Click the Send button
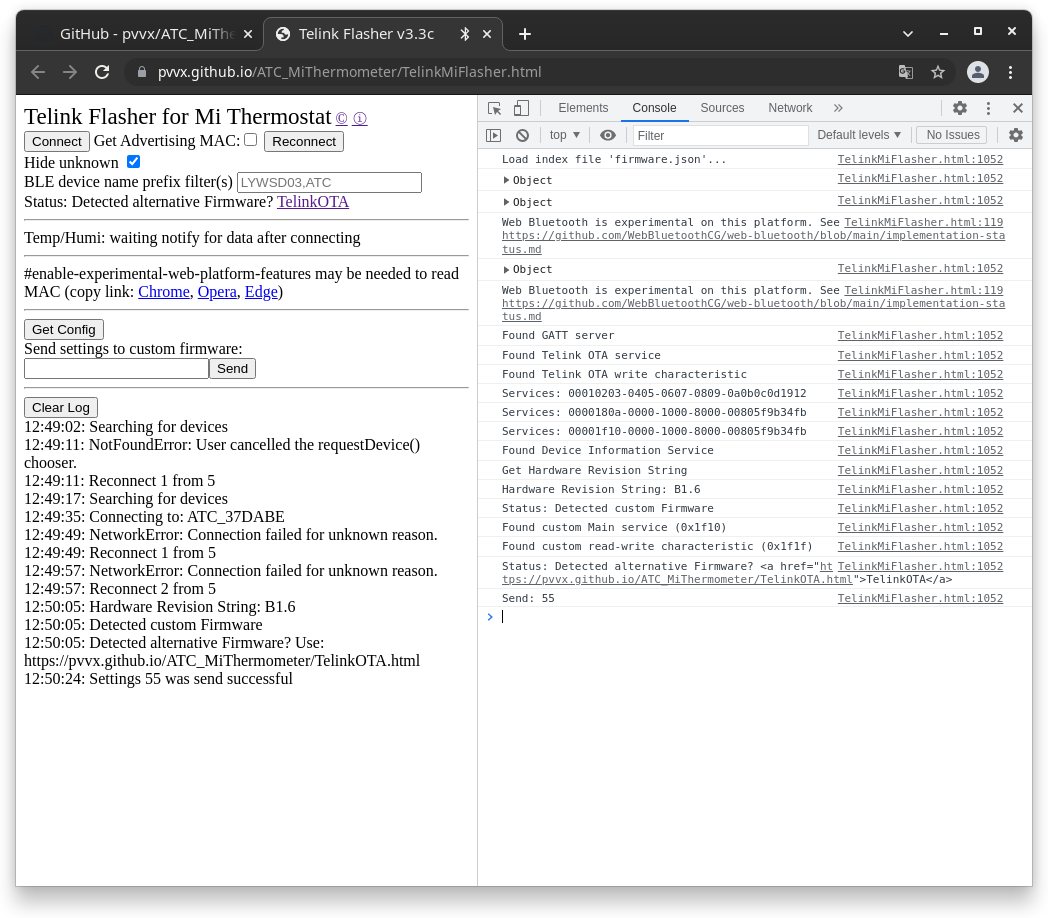Image resolution: width=1048 pixels, height=918 pixels. tap(233, 368)
